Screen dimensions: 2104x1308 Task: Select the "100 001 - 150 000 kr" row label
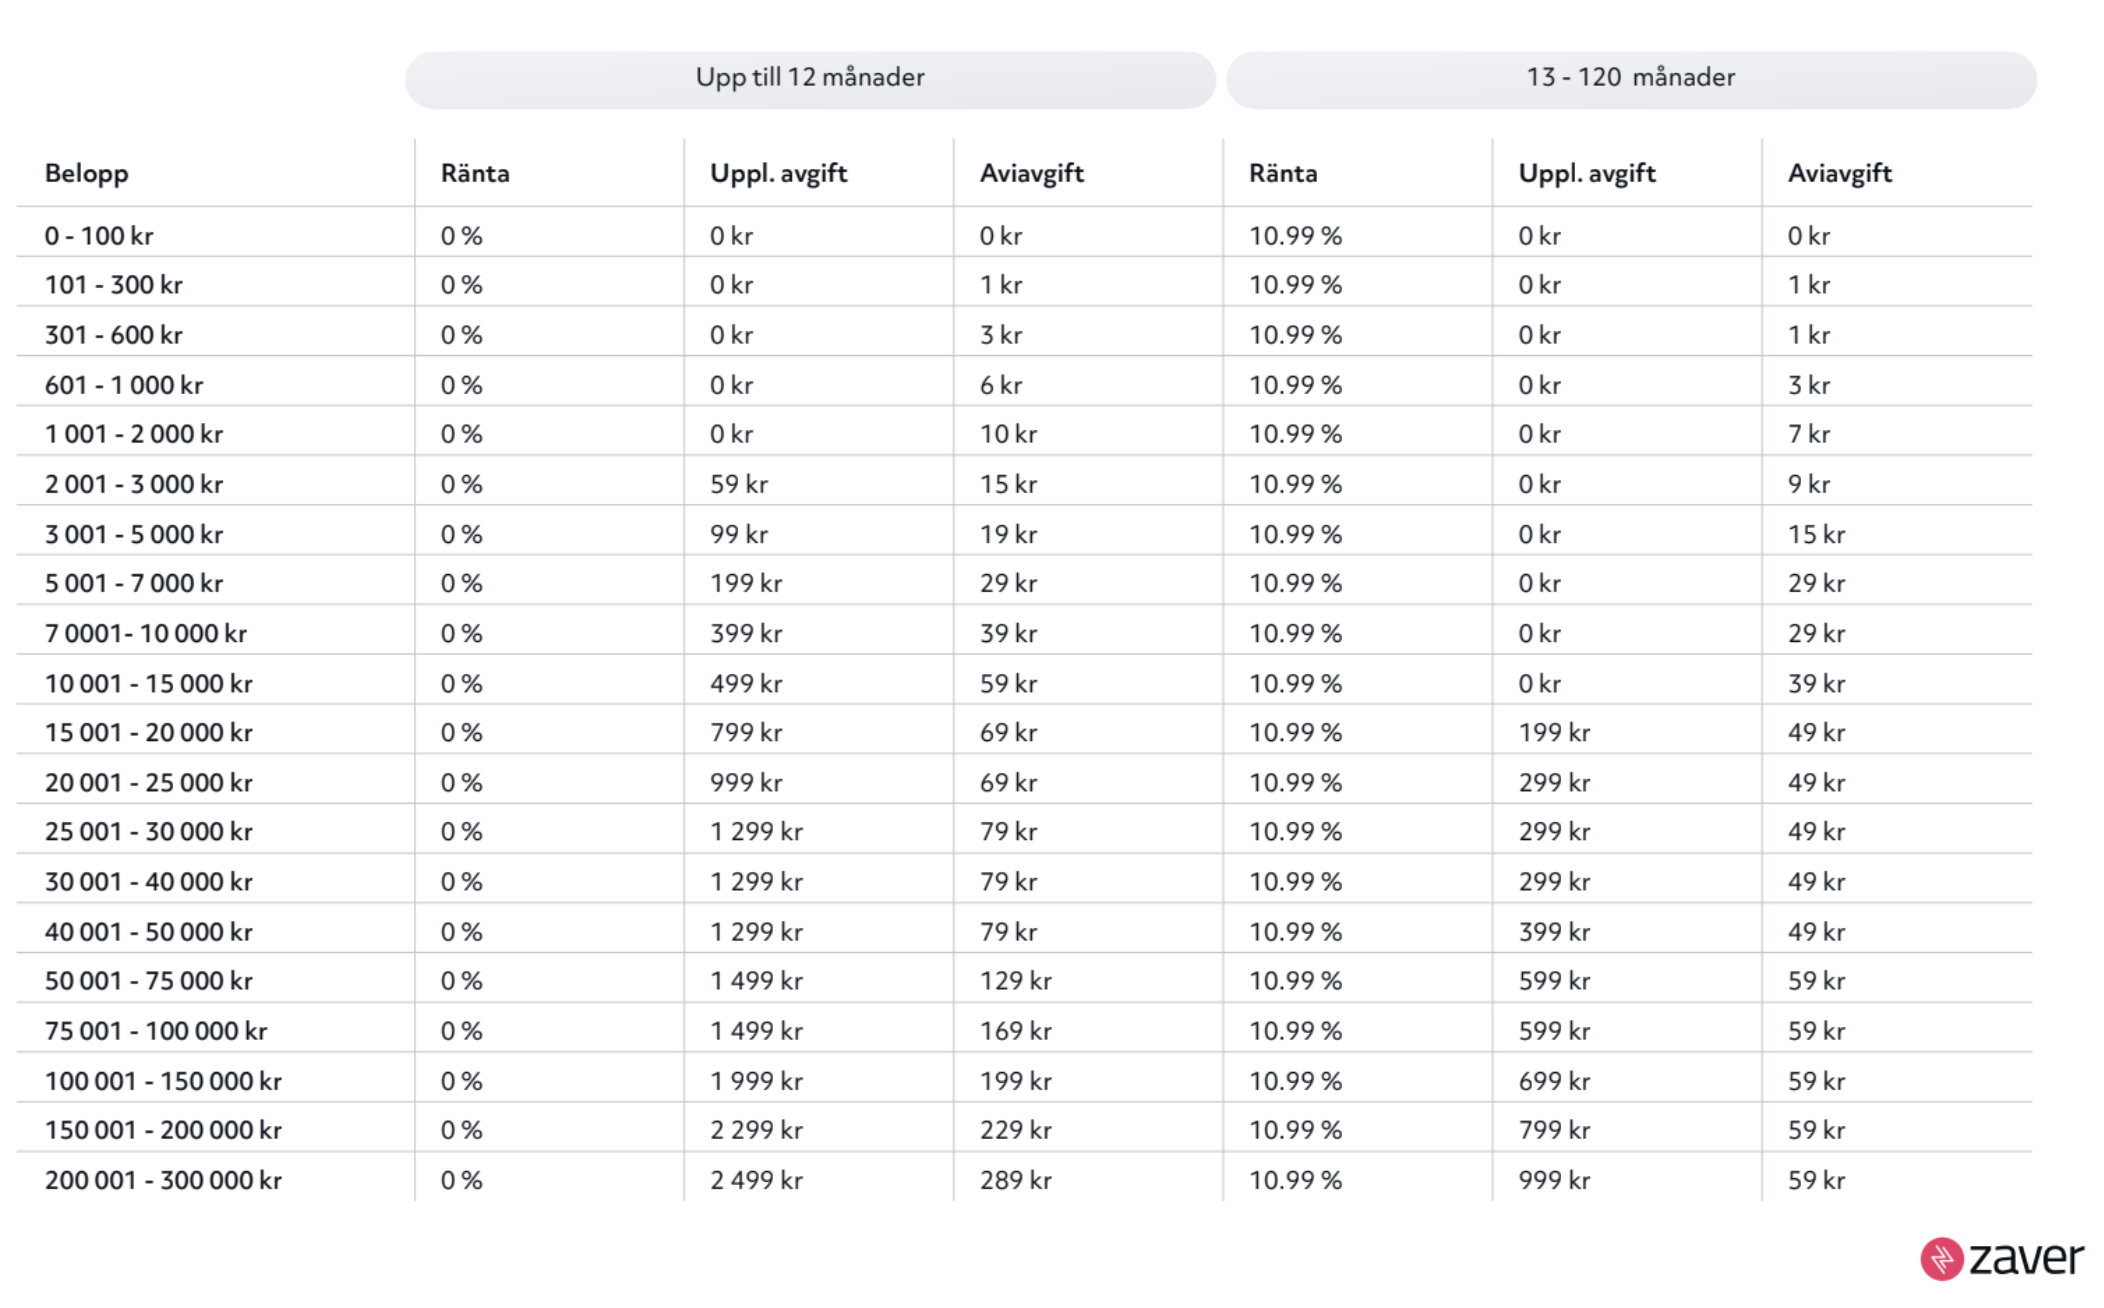(x=163, y=1082)
